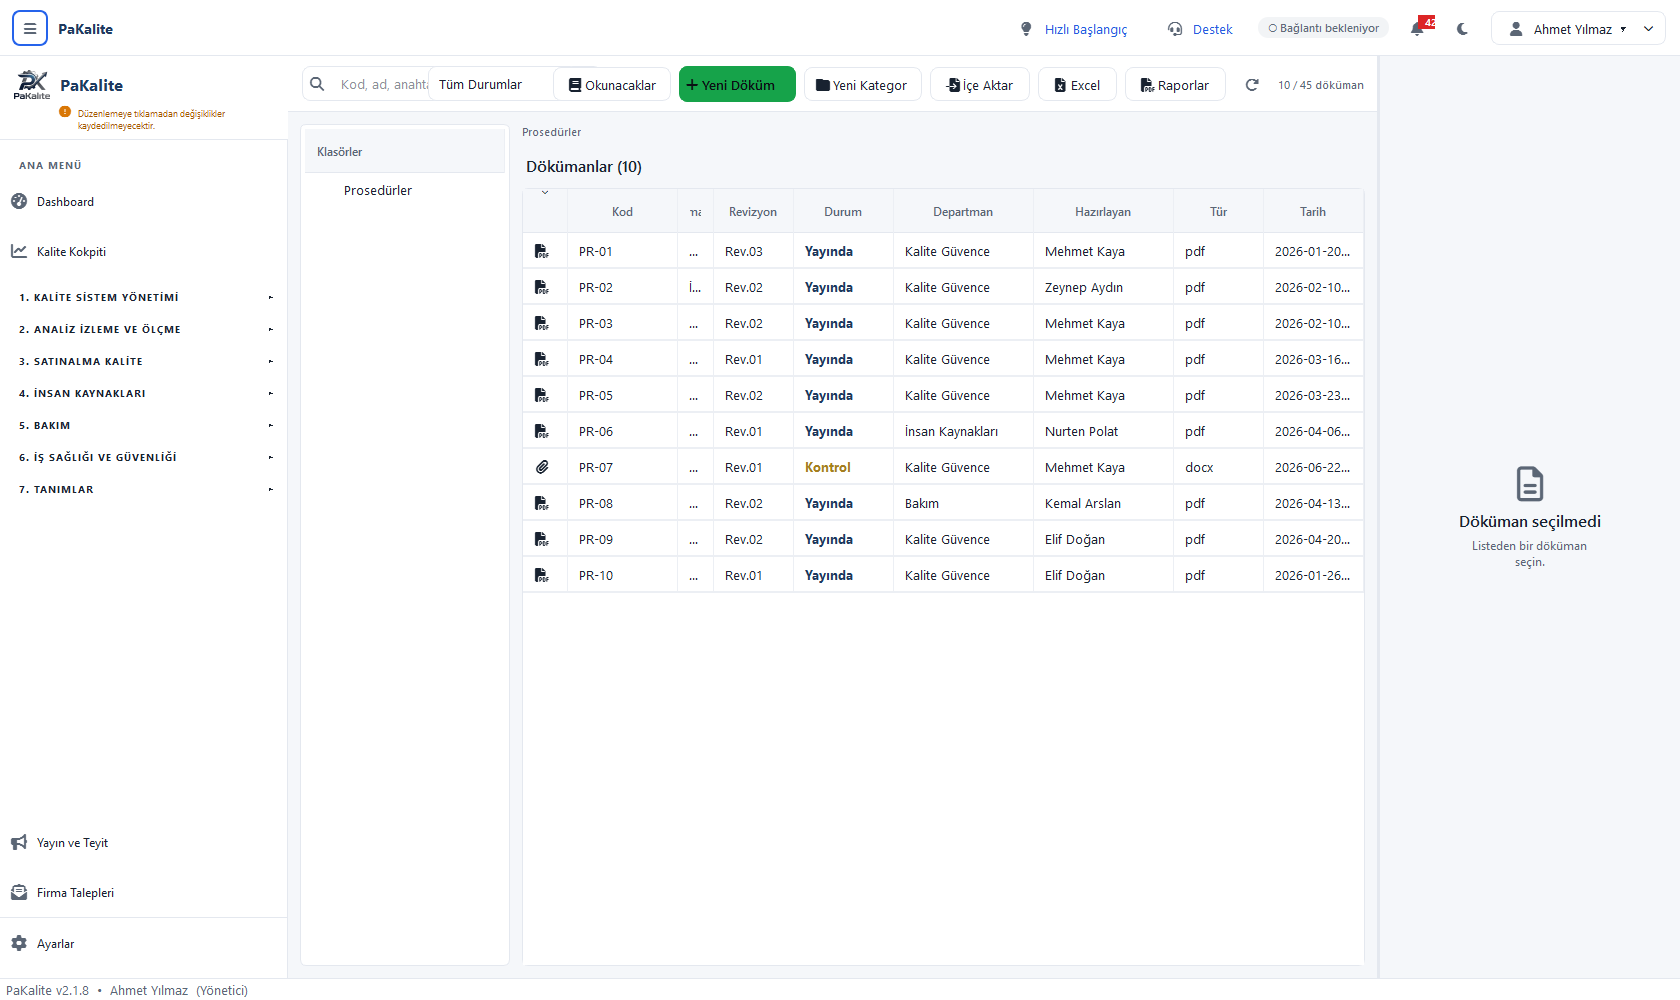Click the hamburger menu icon
1680x1000 pixels.
[30, 29]
